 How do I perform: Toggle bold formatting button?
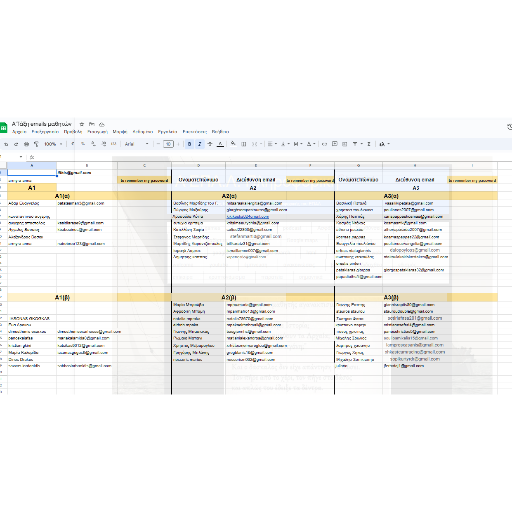(x=189, y=144)
